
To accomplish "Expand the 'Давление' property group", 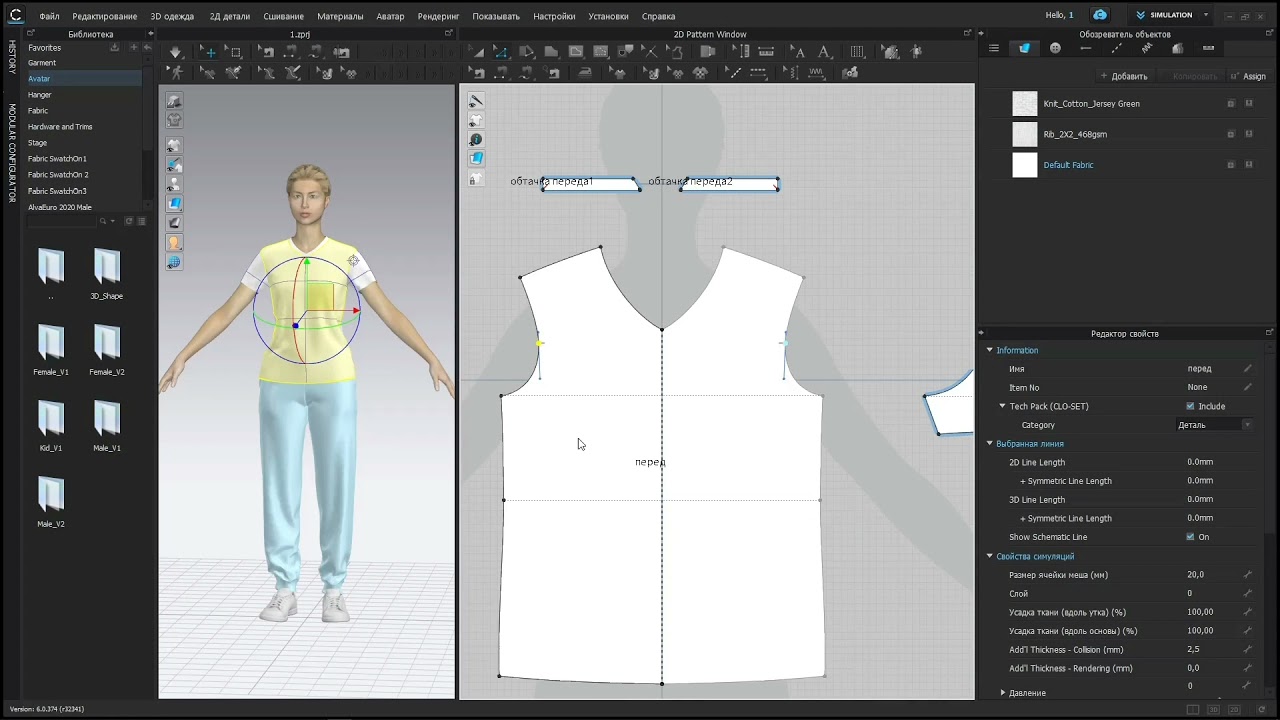I will [1003, 692].
